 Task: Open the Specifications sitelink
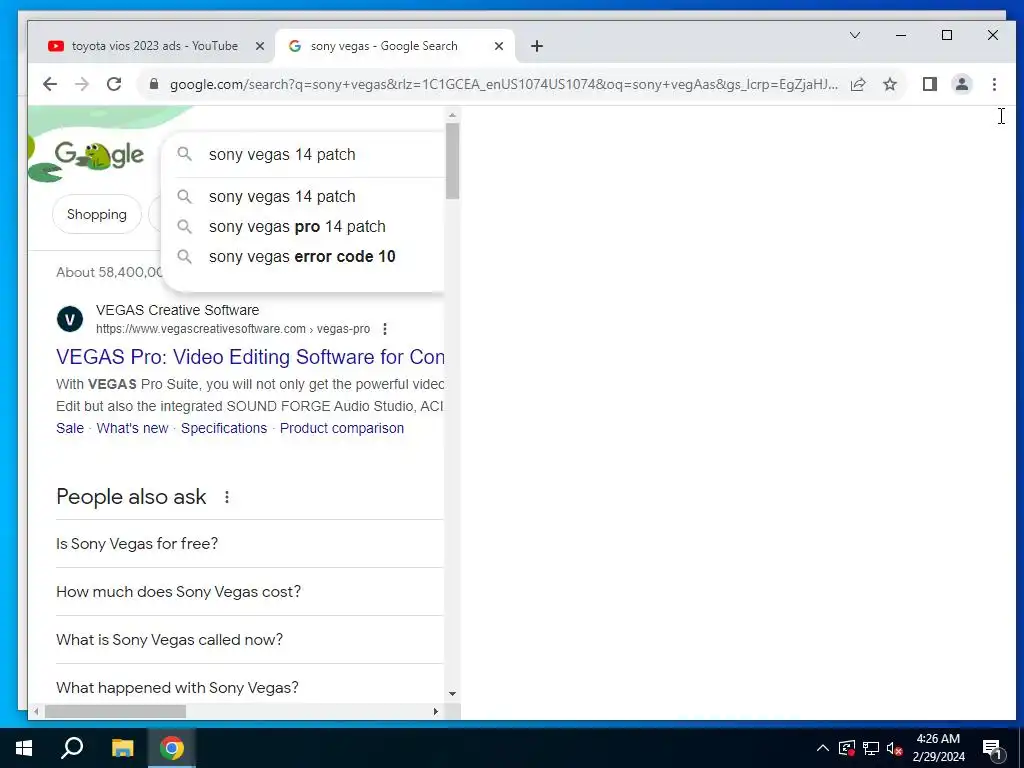tap(224, 428)
